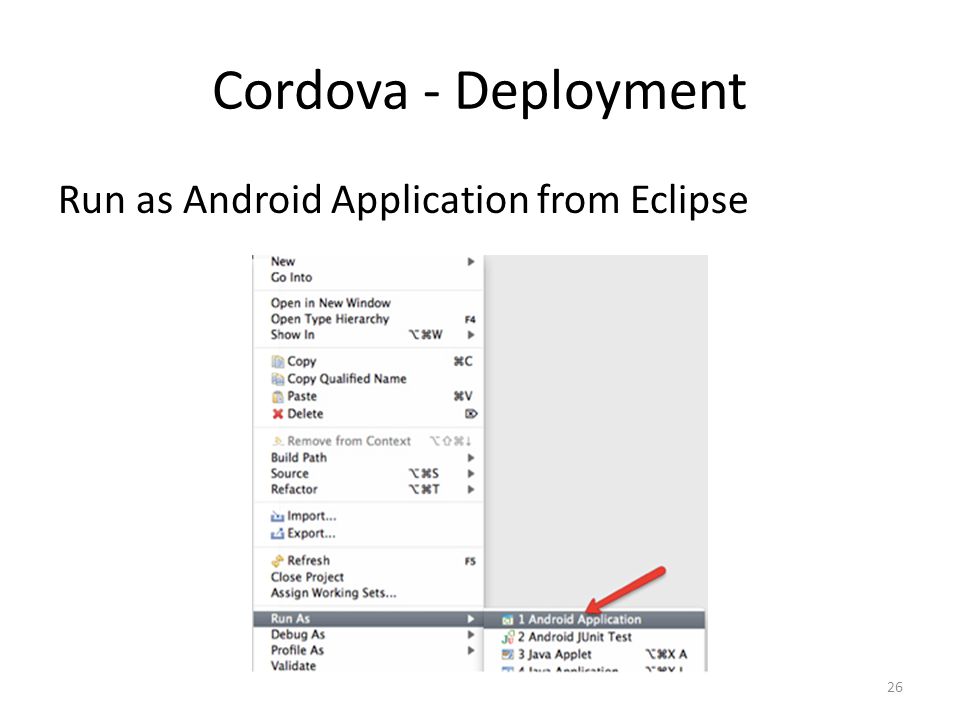The width and height of the screenshot is (960, 720).
Task: Click the Debug As entry label
Action: pos(298,635)
